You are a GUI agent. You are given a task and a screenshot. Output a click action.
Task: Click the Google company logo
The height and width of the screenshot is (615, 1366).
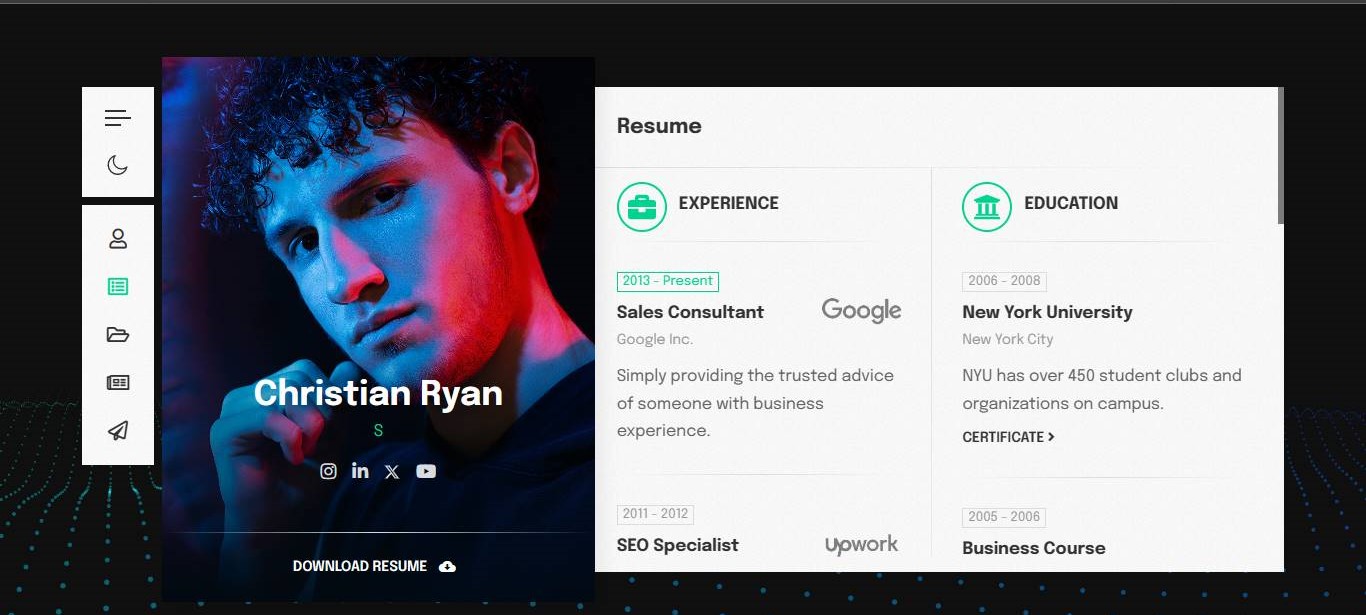click(x=861, y=310)
